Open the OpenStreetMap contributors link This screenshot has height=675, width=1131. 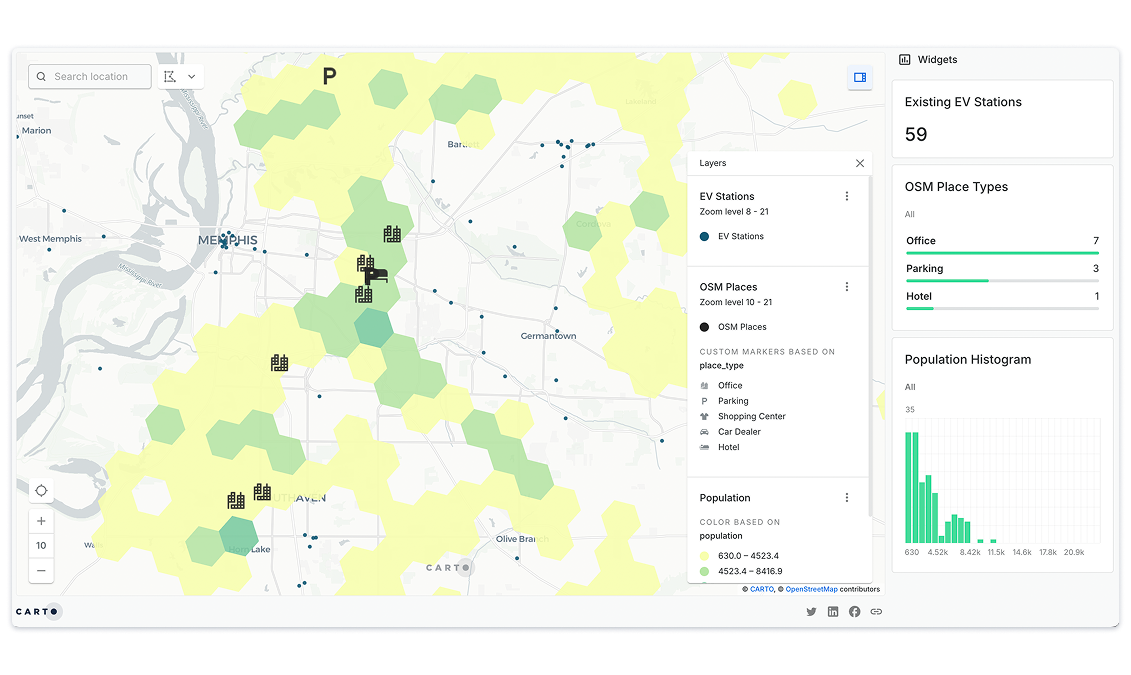click(x=812, y=589)
